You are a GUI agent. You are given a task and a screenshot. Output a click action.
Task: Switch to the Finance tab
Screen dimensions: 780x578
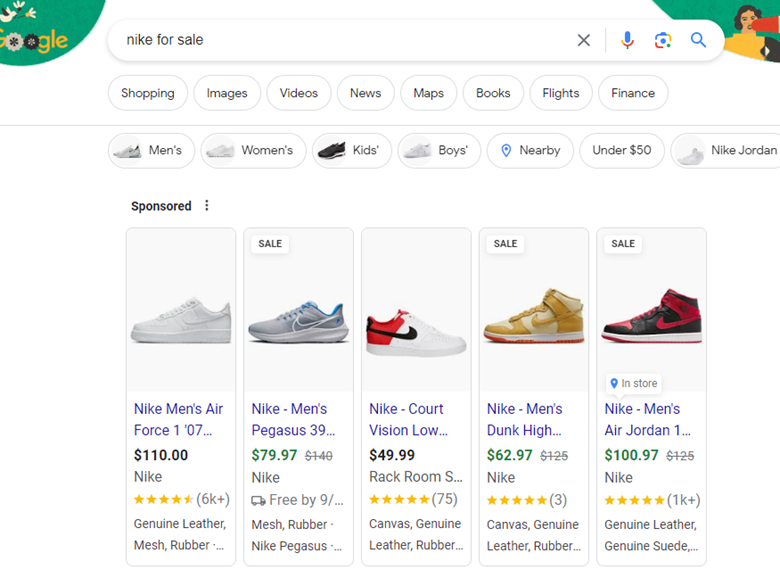pyautogui.click(x=633, y=93)
